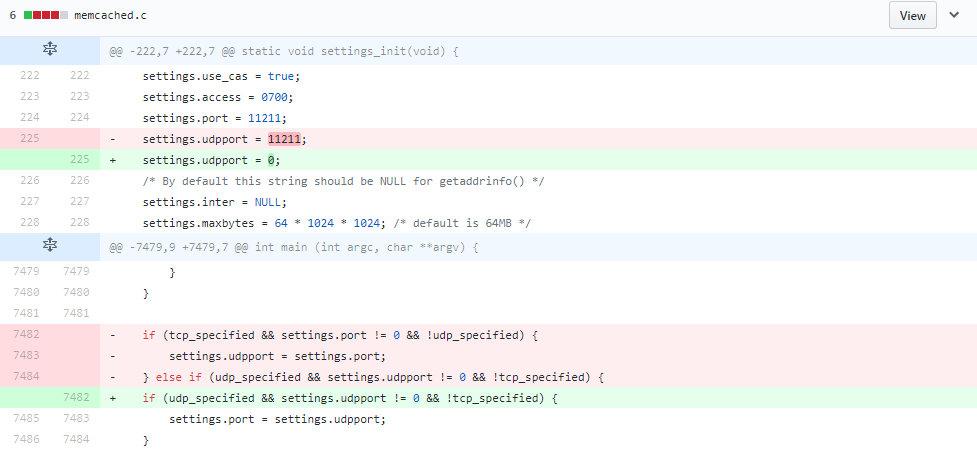
Task: Click the View file button
Action: point(912,16)
